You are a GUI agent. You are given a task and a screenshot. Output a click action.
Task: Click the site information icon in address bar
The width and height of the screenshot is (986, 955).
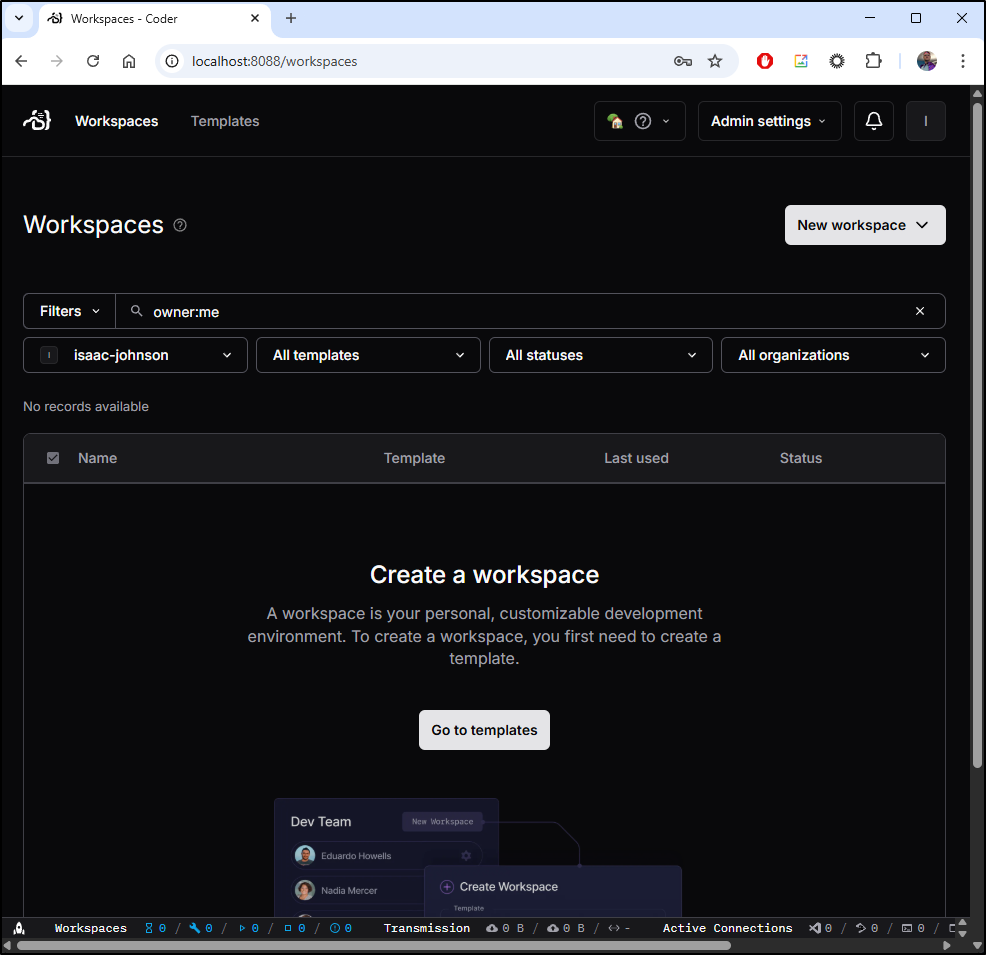click(172, 61)
